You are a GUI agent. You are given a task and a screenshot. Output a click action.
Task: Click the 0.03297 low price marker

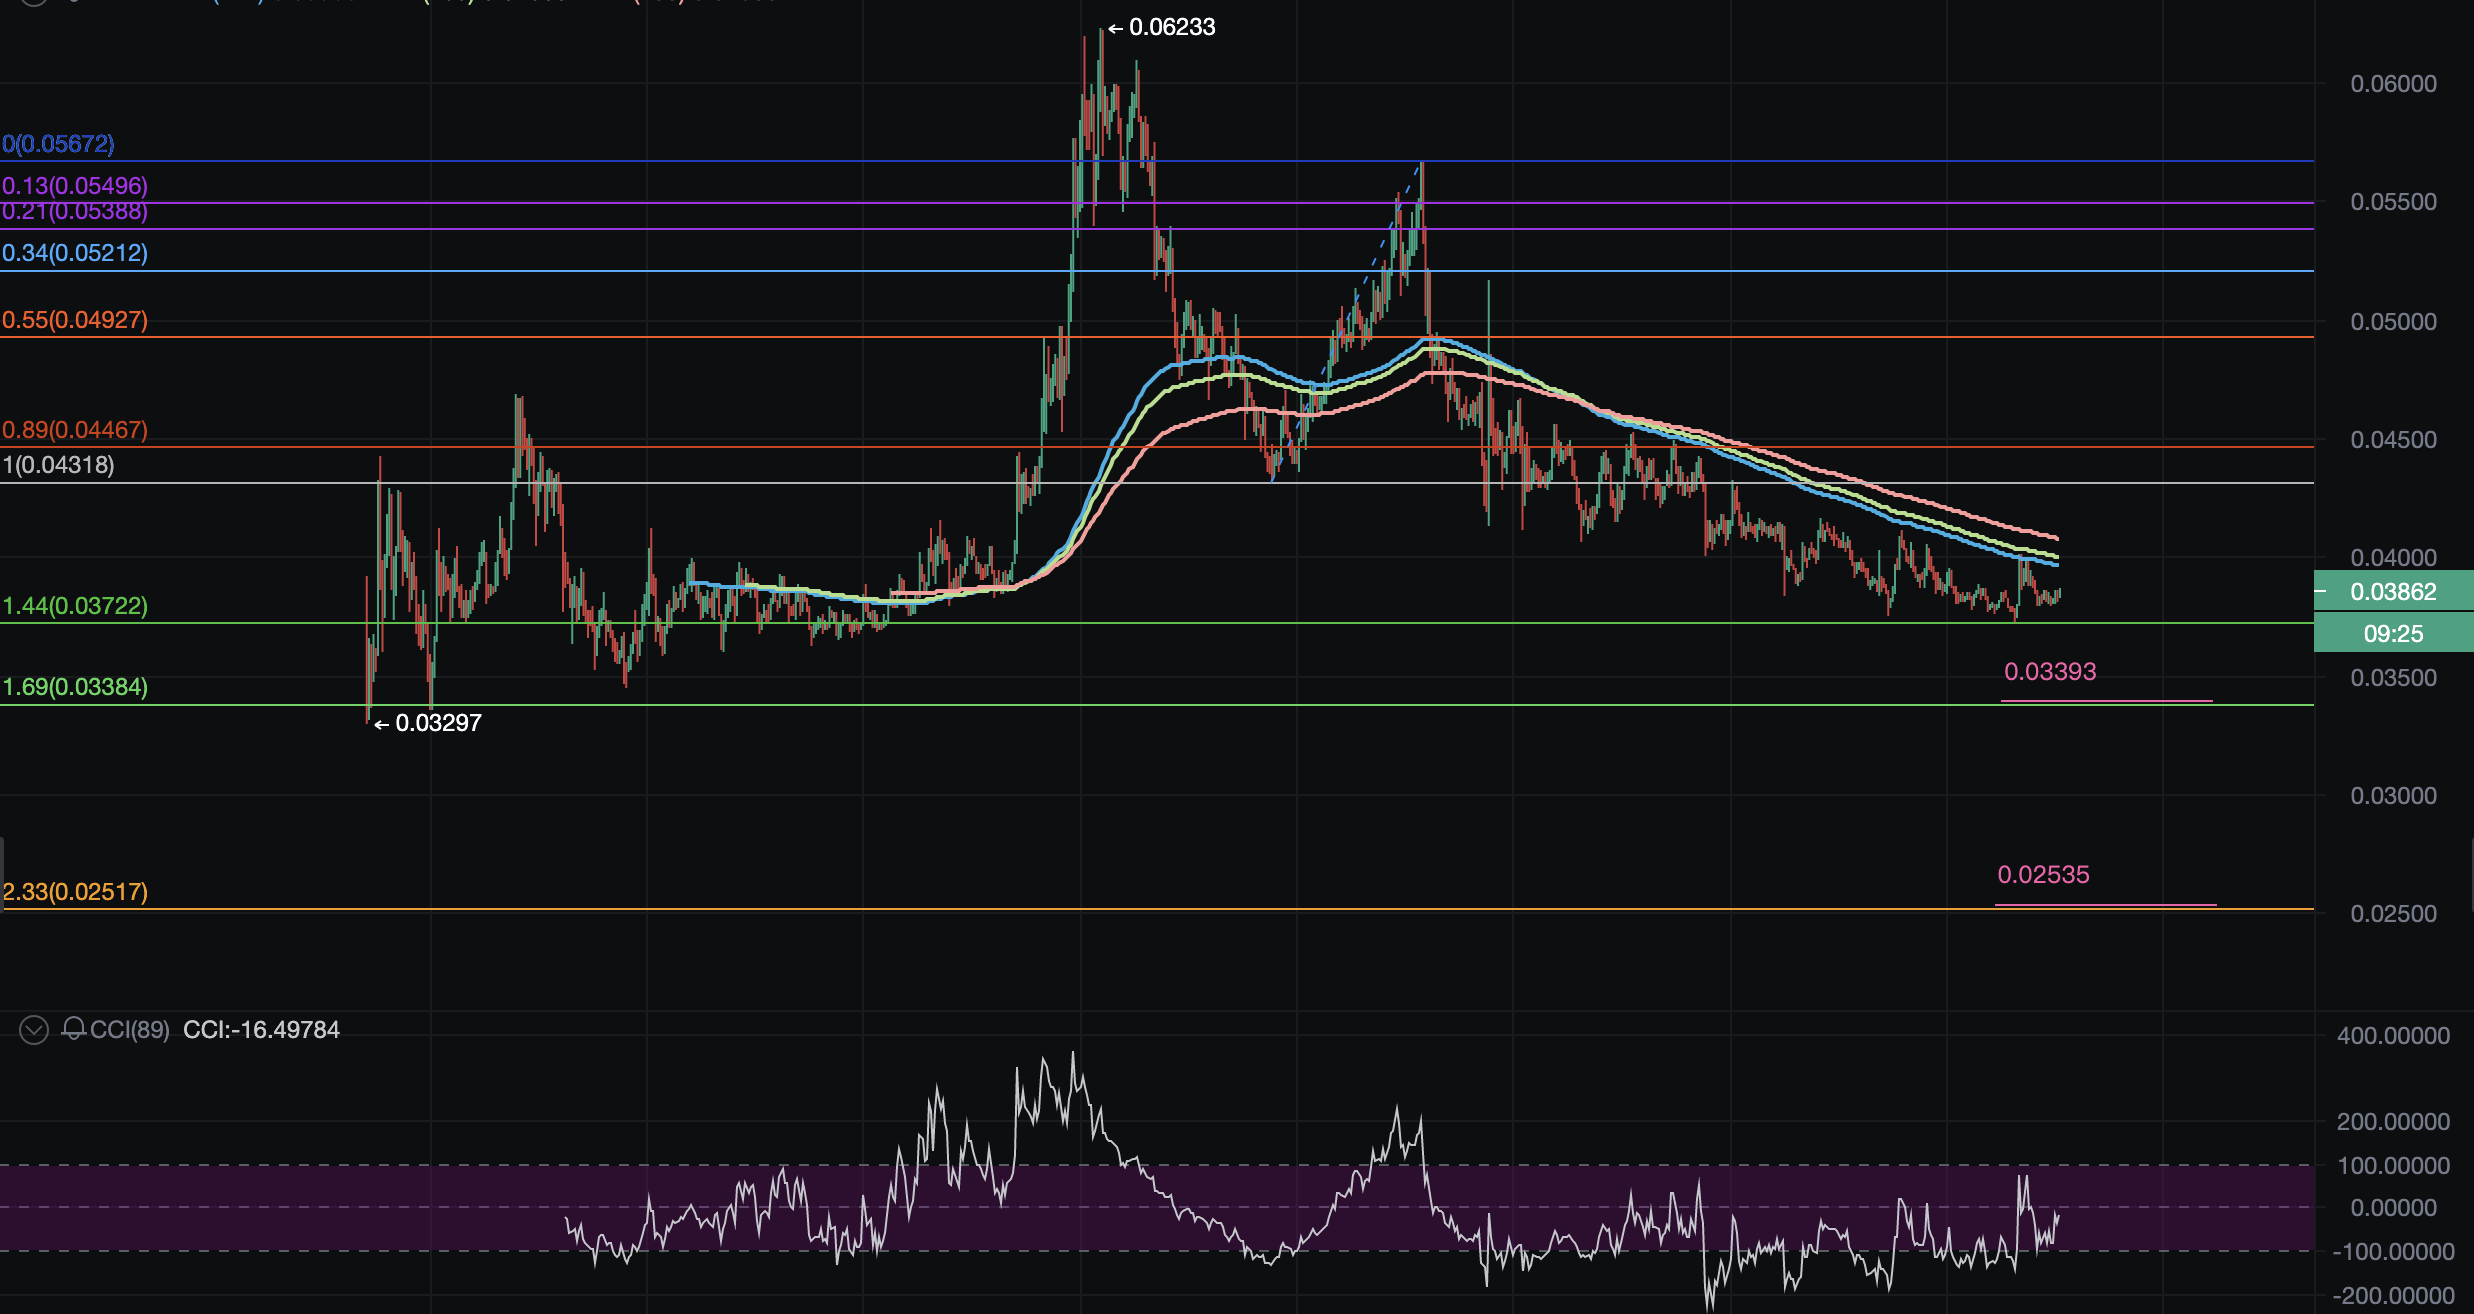[x=438, y=723]
